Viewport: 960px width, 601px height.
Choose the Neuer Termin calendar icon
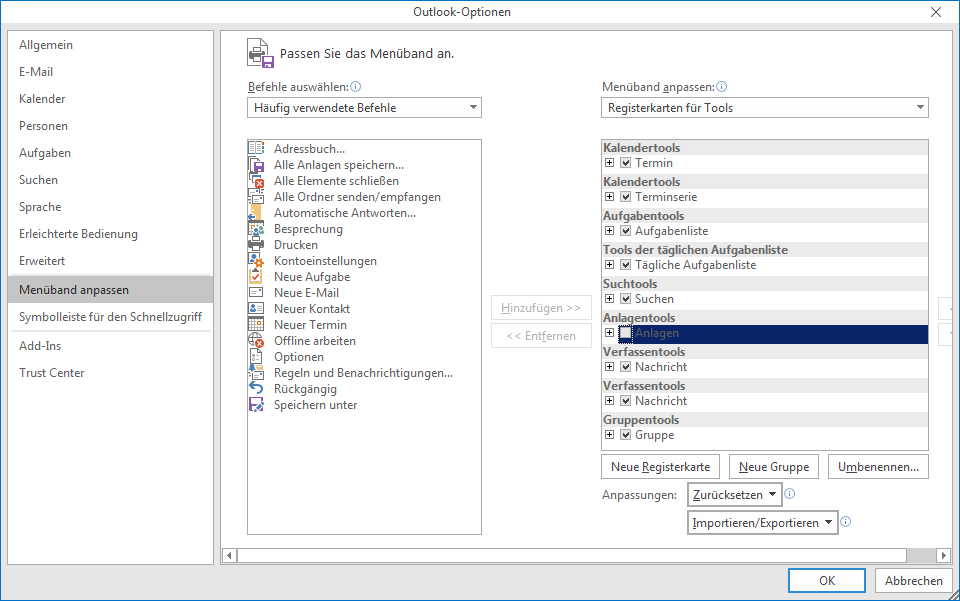256,324
